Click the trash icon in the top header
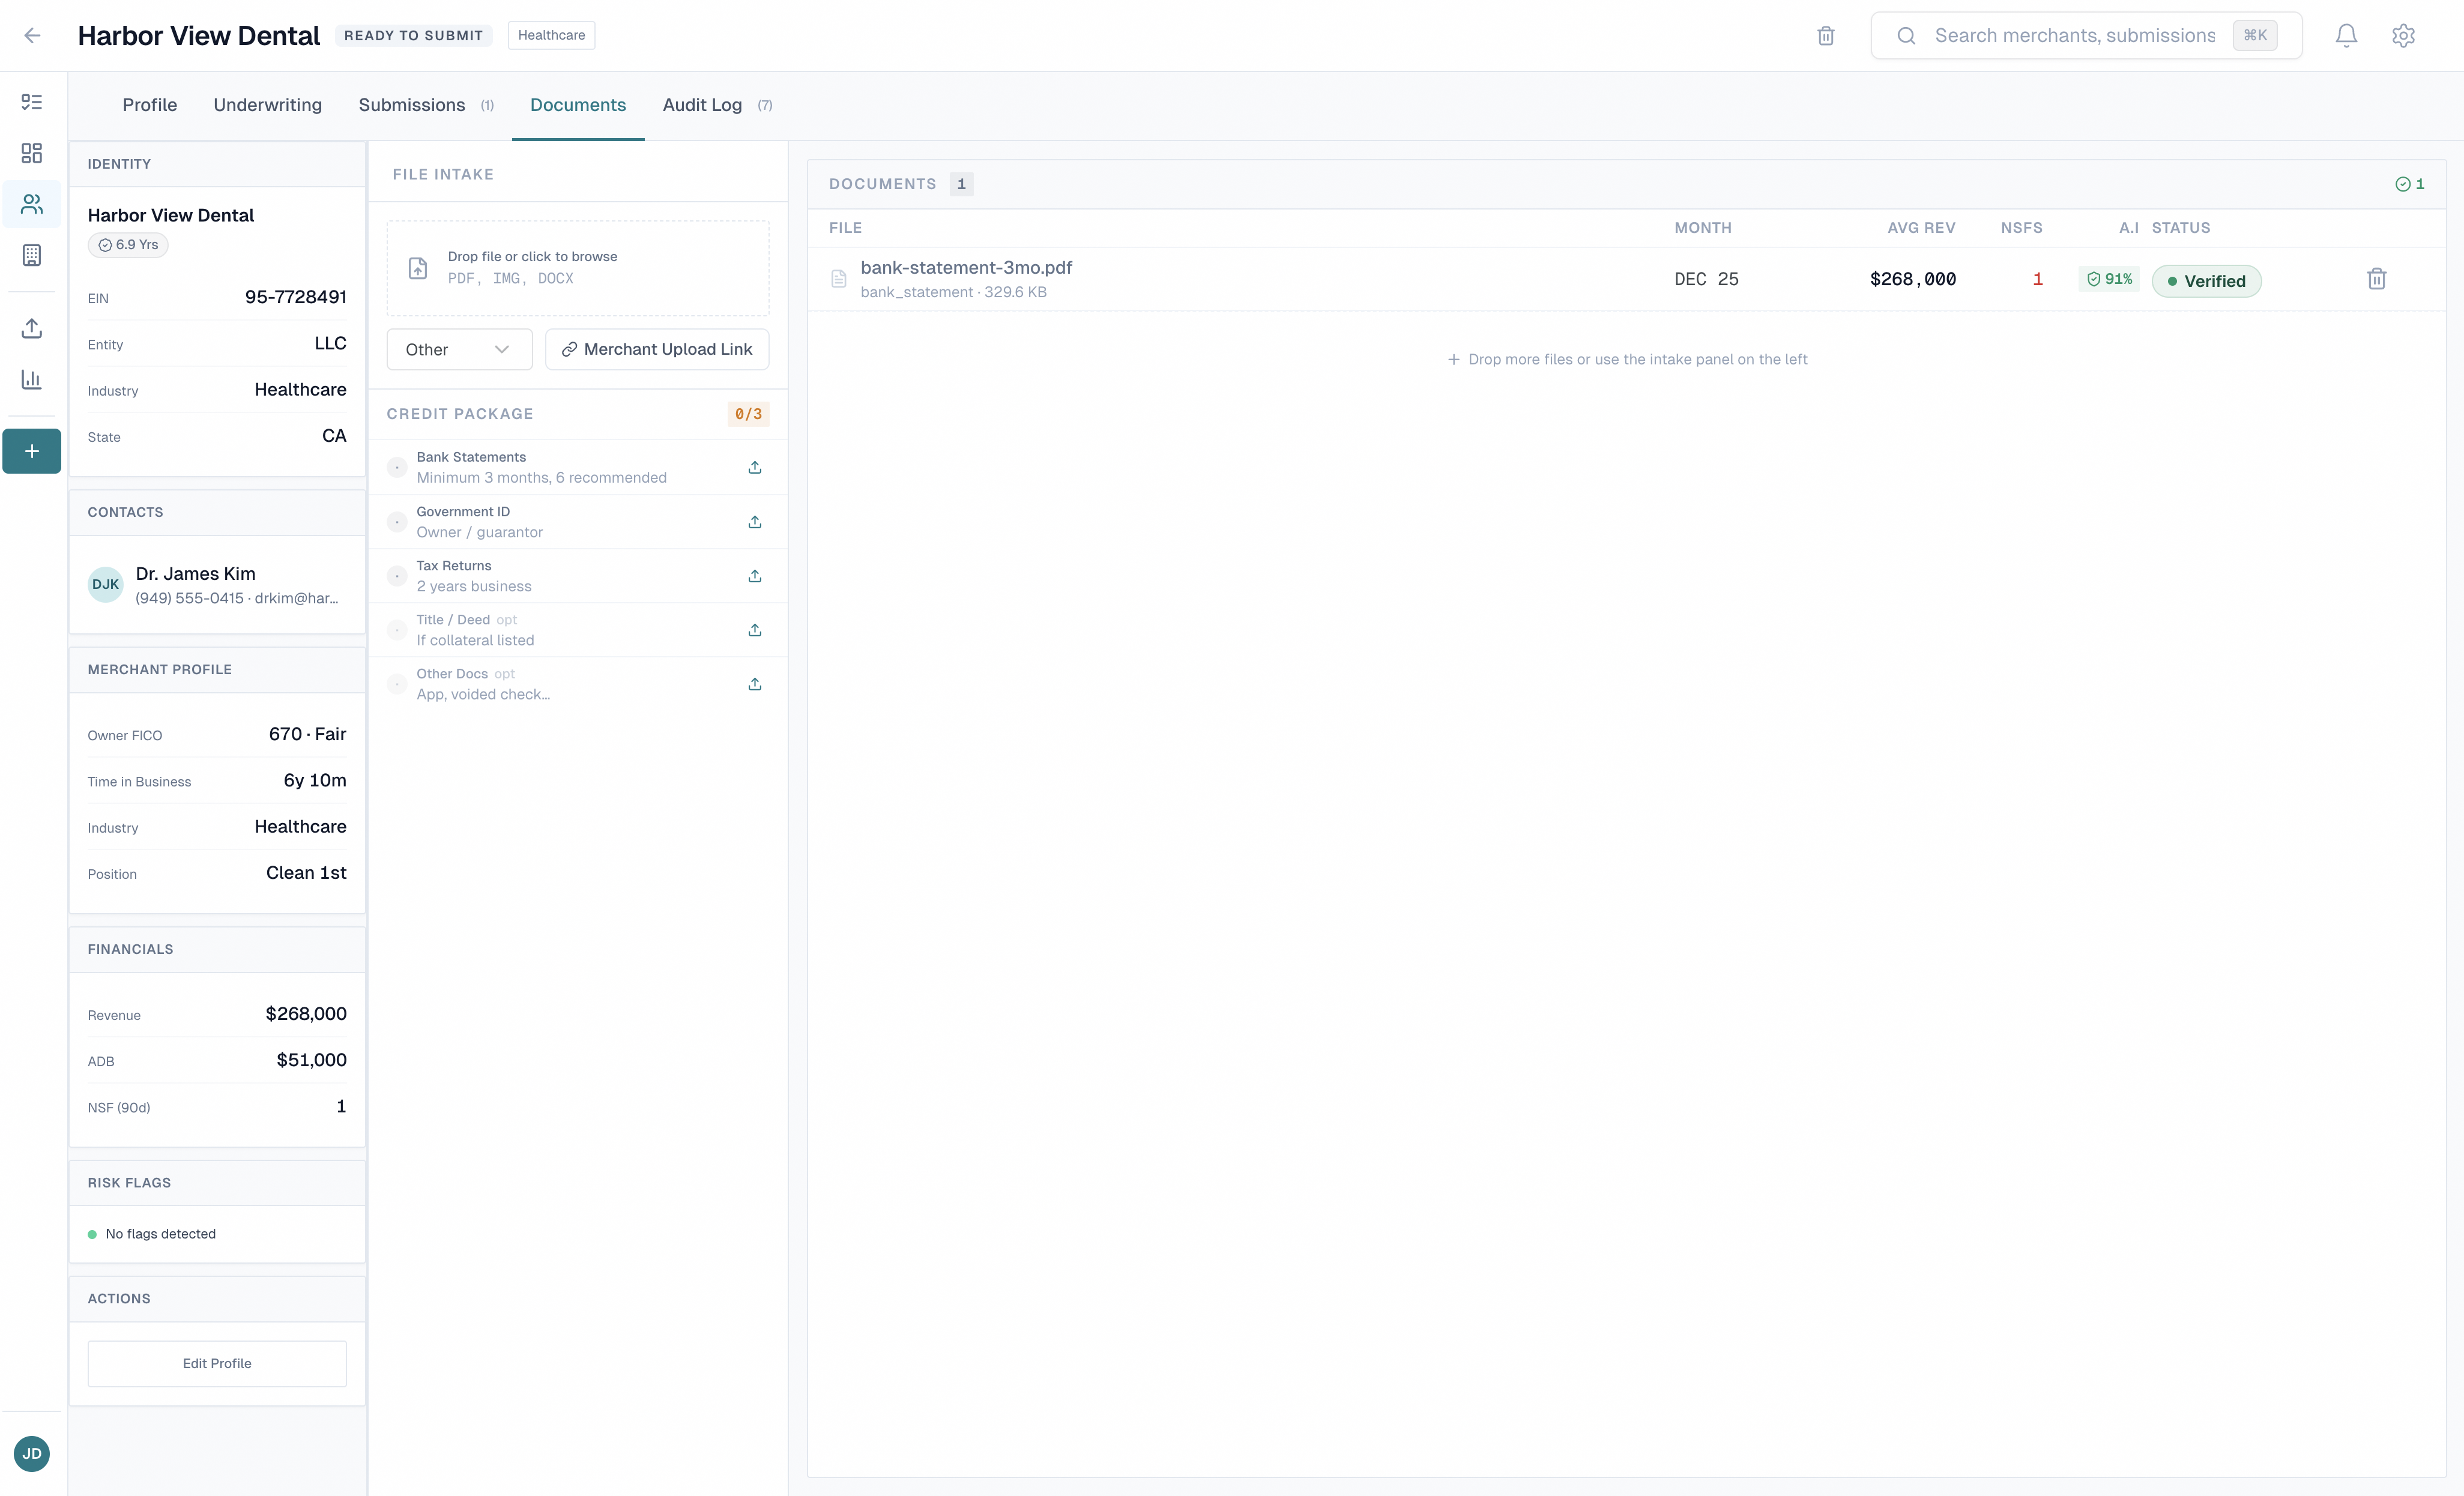Image resolution: width=2464 pixels, height=1496 pixels. pyautogui.click(x=1825, y=36)
